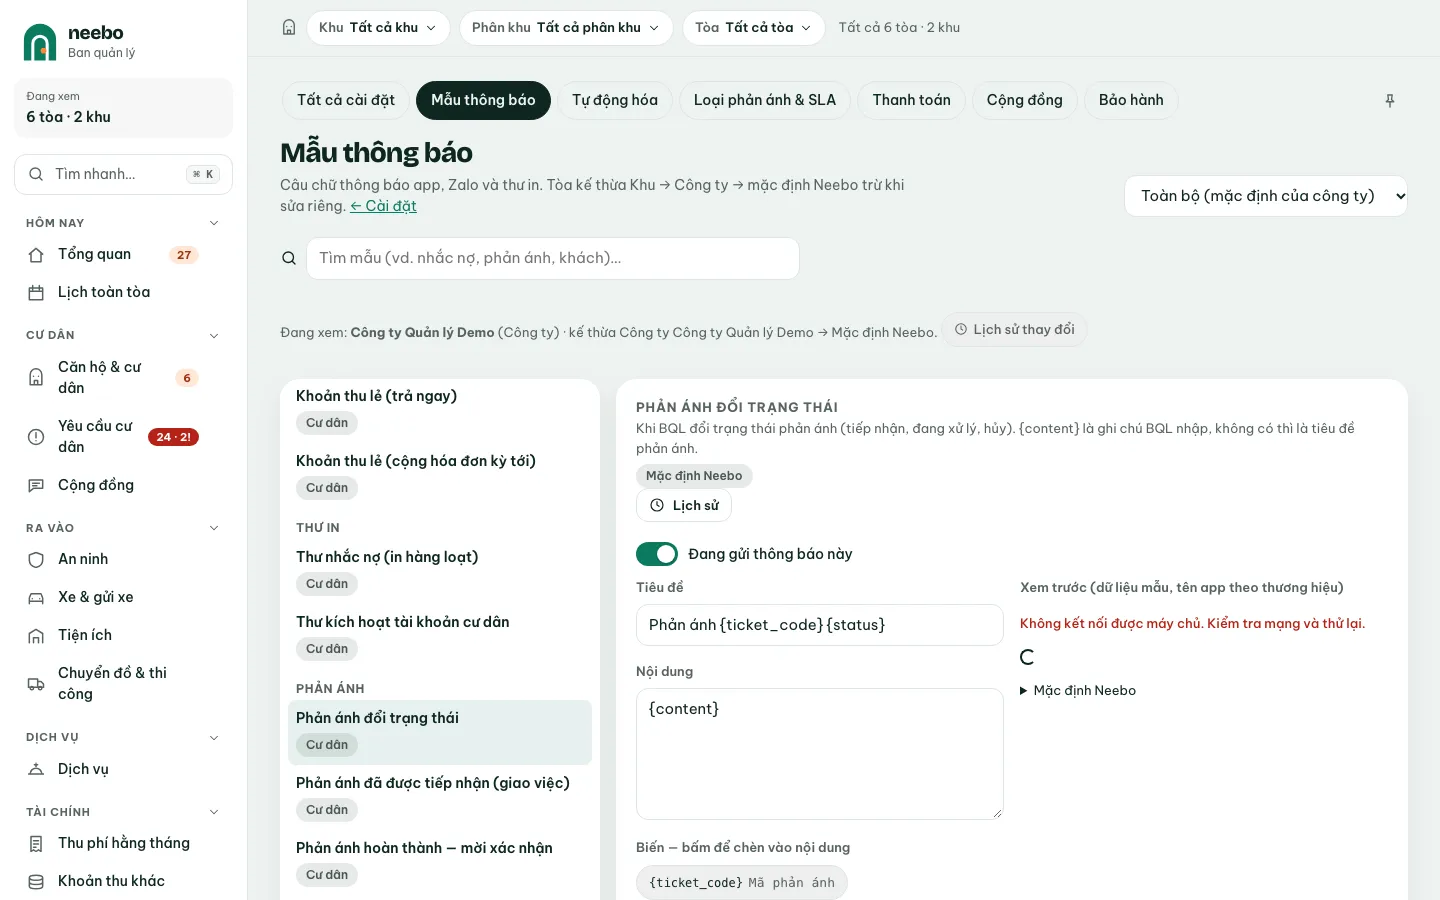Open Lịch sử thay đổi
The width and height of the screenshot is (1440, 900).
tap(1014, 330)
